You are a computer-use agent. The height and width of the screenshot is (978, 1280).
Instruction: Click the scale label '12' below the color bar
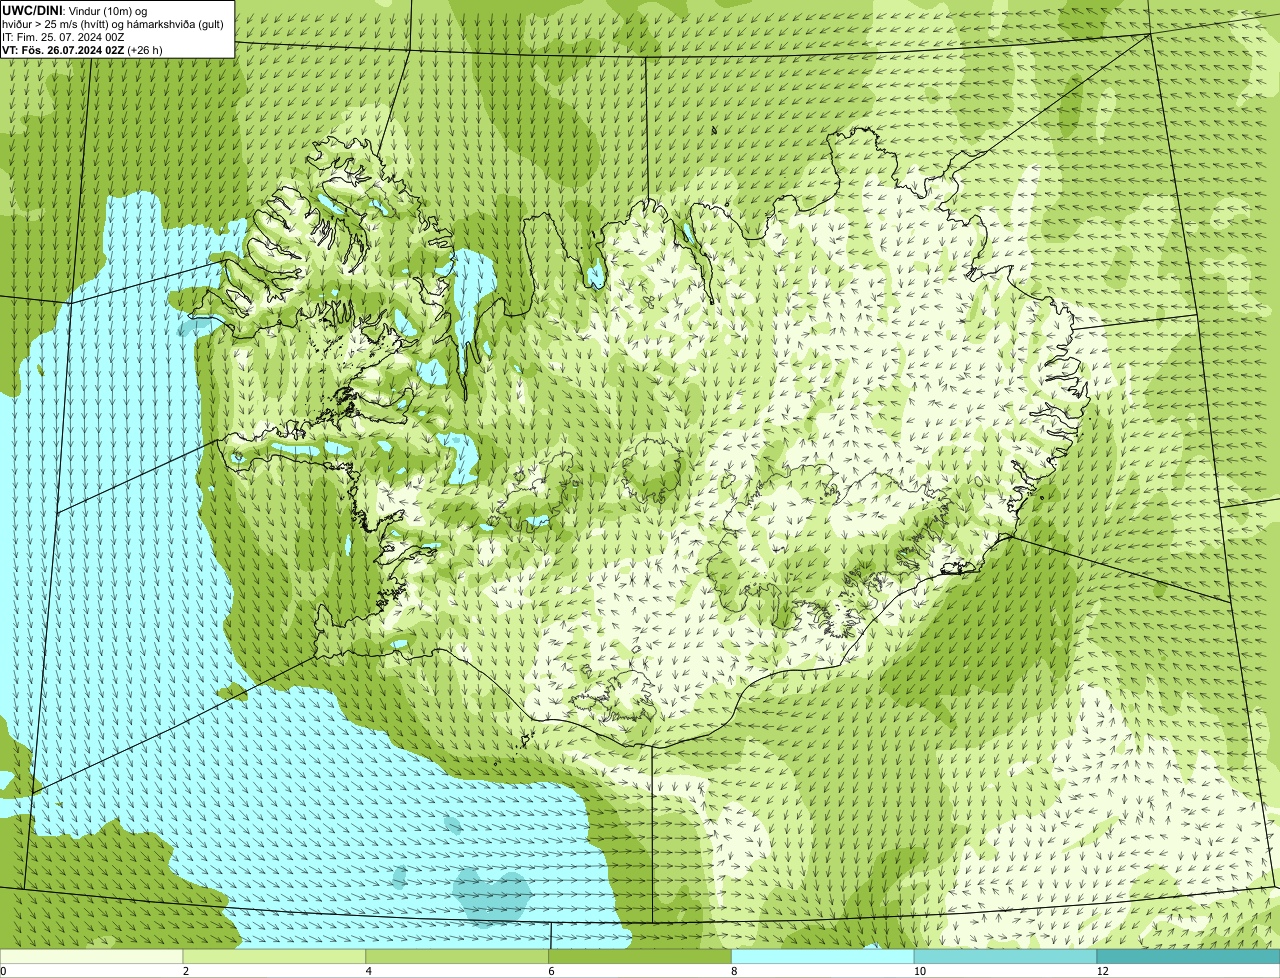(x=1102, y=971)
